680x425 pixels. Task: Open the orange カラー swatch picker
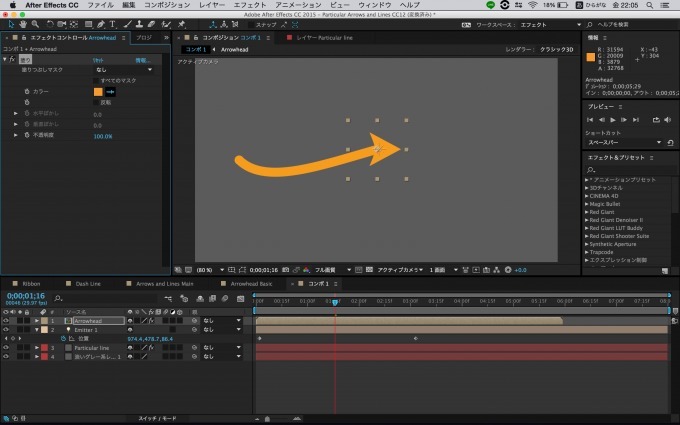98,91
